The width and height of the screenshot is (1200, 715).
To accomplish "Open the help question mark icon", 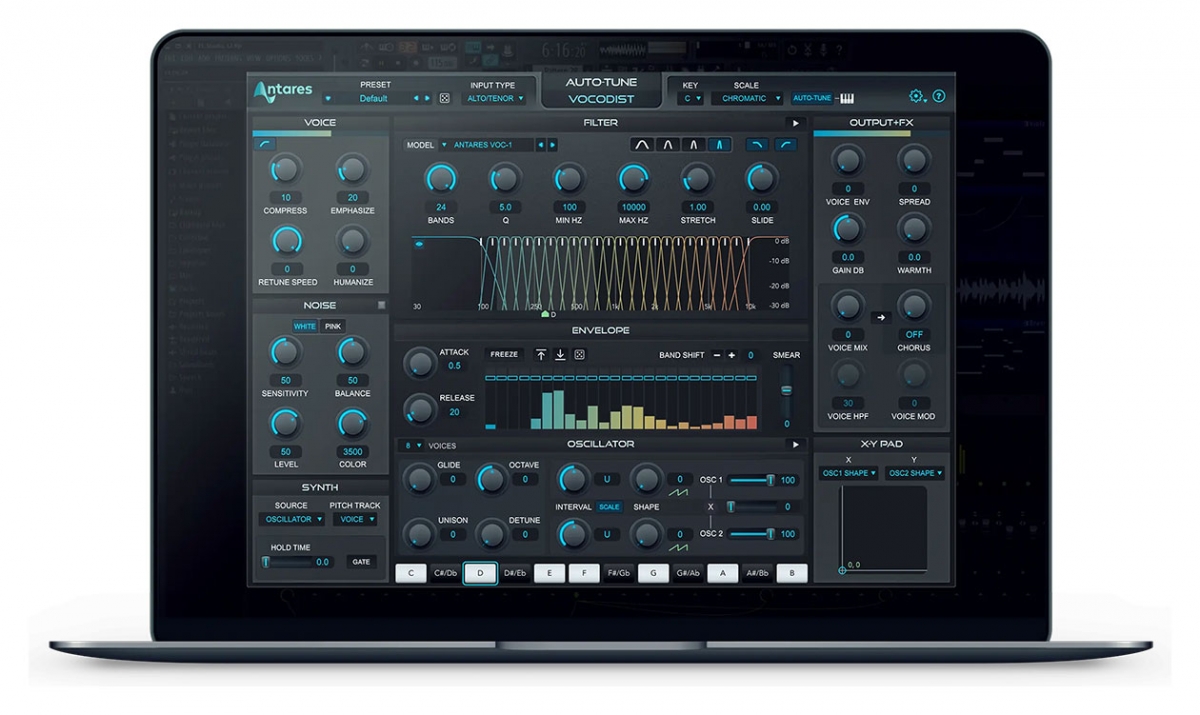I will point(939,96).
